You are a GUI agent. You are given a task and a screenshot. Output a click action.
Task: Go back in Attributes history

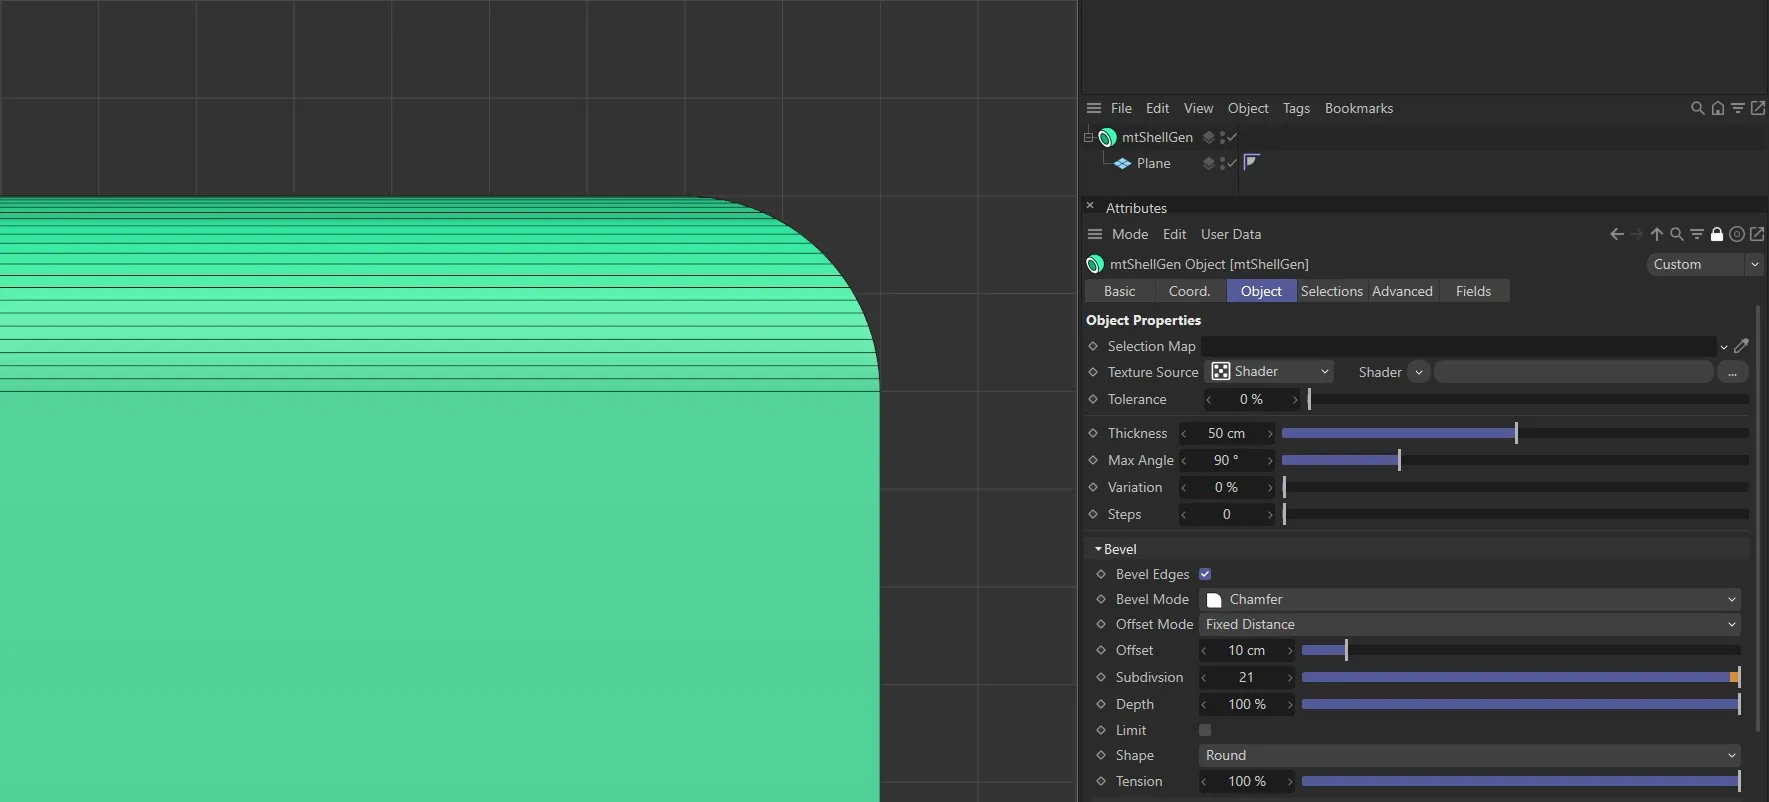[1617, 234]
